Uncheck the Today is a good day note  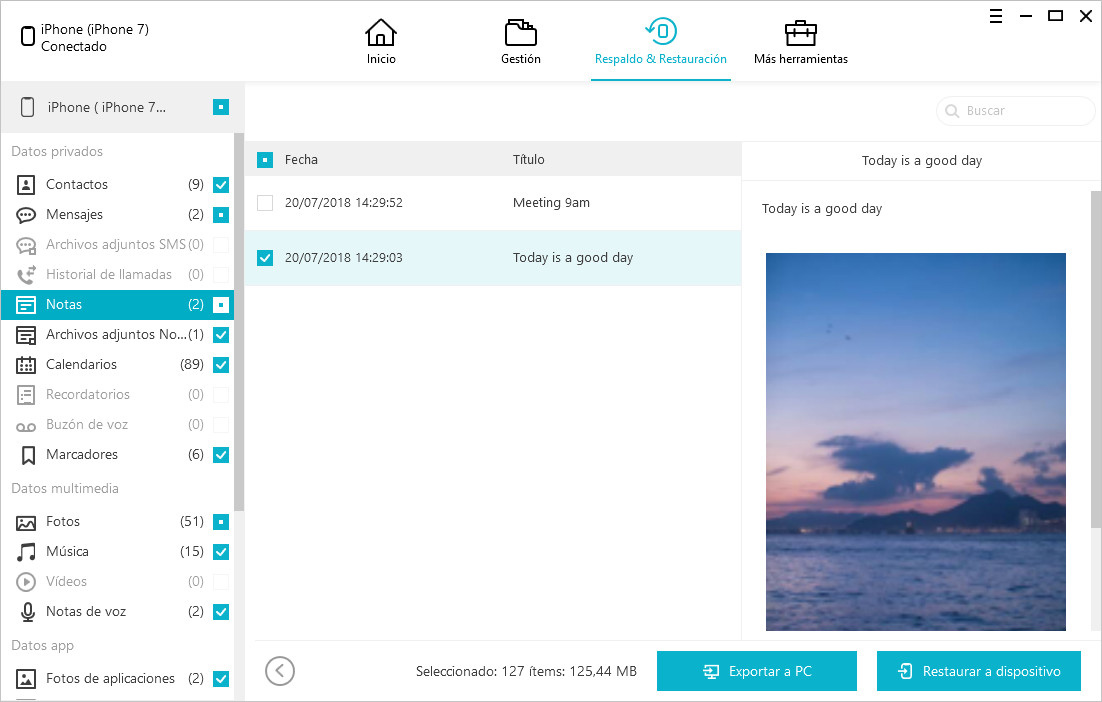[265, 258]
